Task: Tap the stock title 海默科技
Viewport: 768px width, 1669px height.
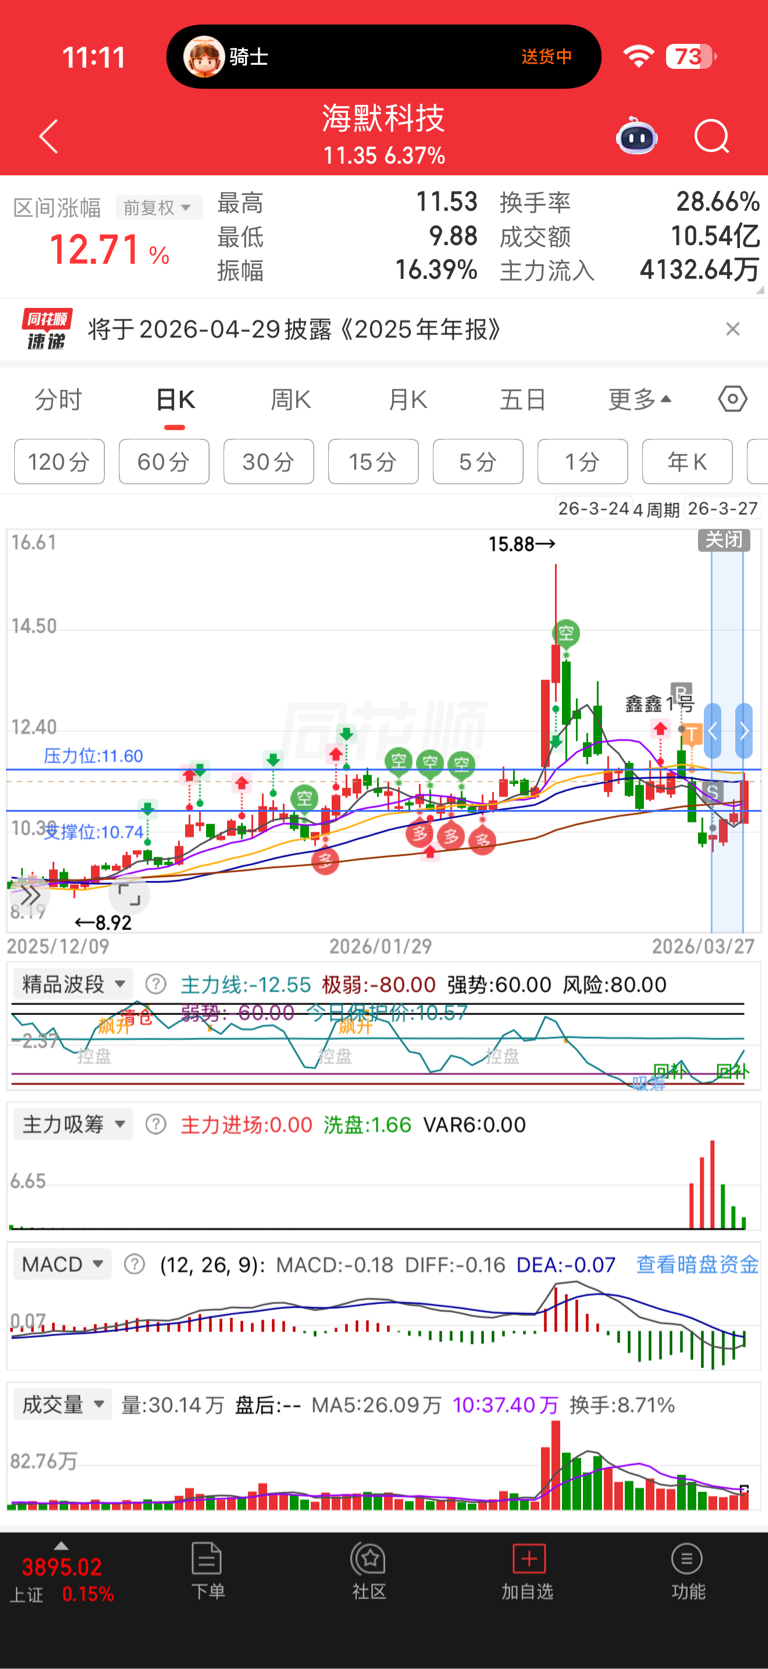Action: (x=383, y=119)
